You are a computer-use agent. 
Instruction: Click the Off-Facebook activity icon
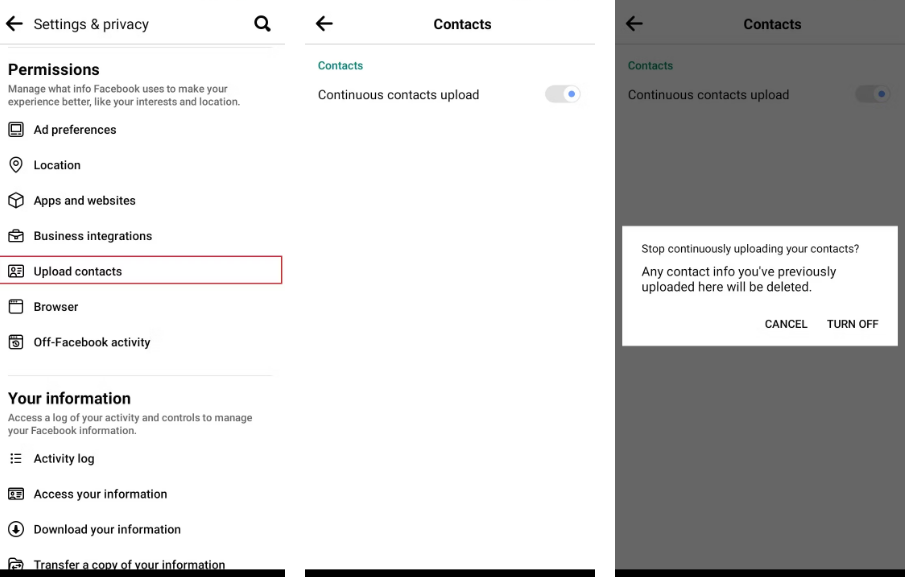coord(16,342)
